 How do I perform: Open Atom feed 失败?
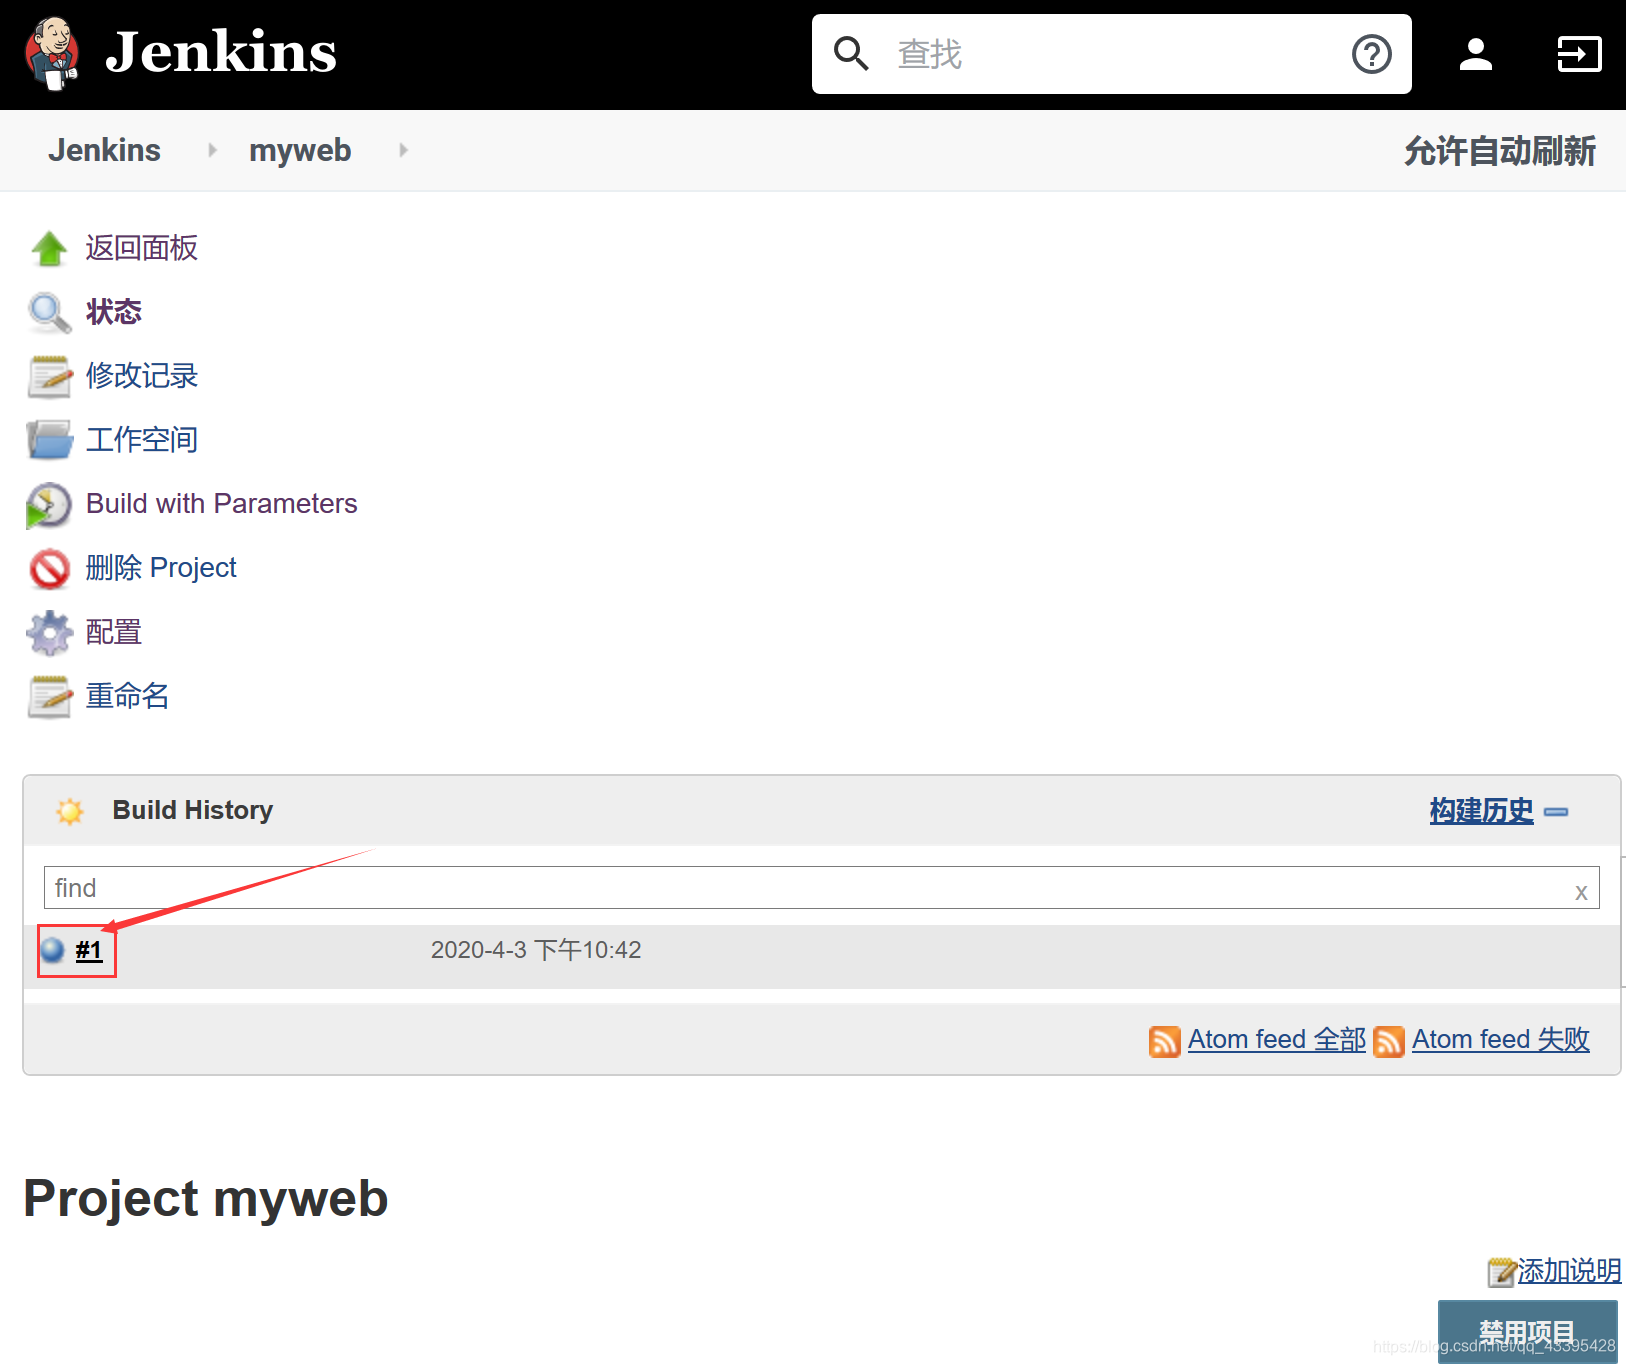pyautogui.click(x=1501, y=1040)
